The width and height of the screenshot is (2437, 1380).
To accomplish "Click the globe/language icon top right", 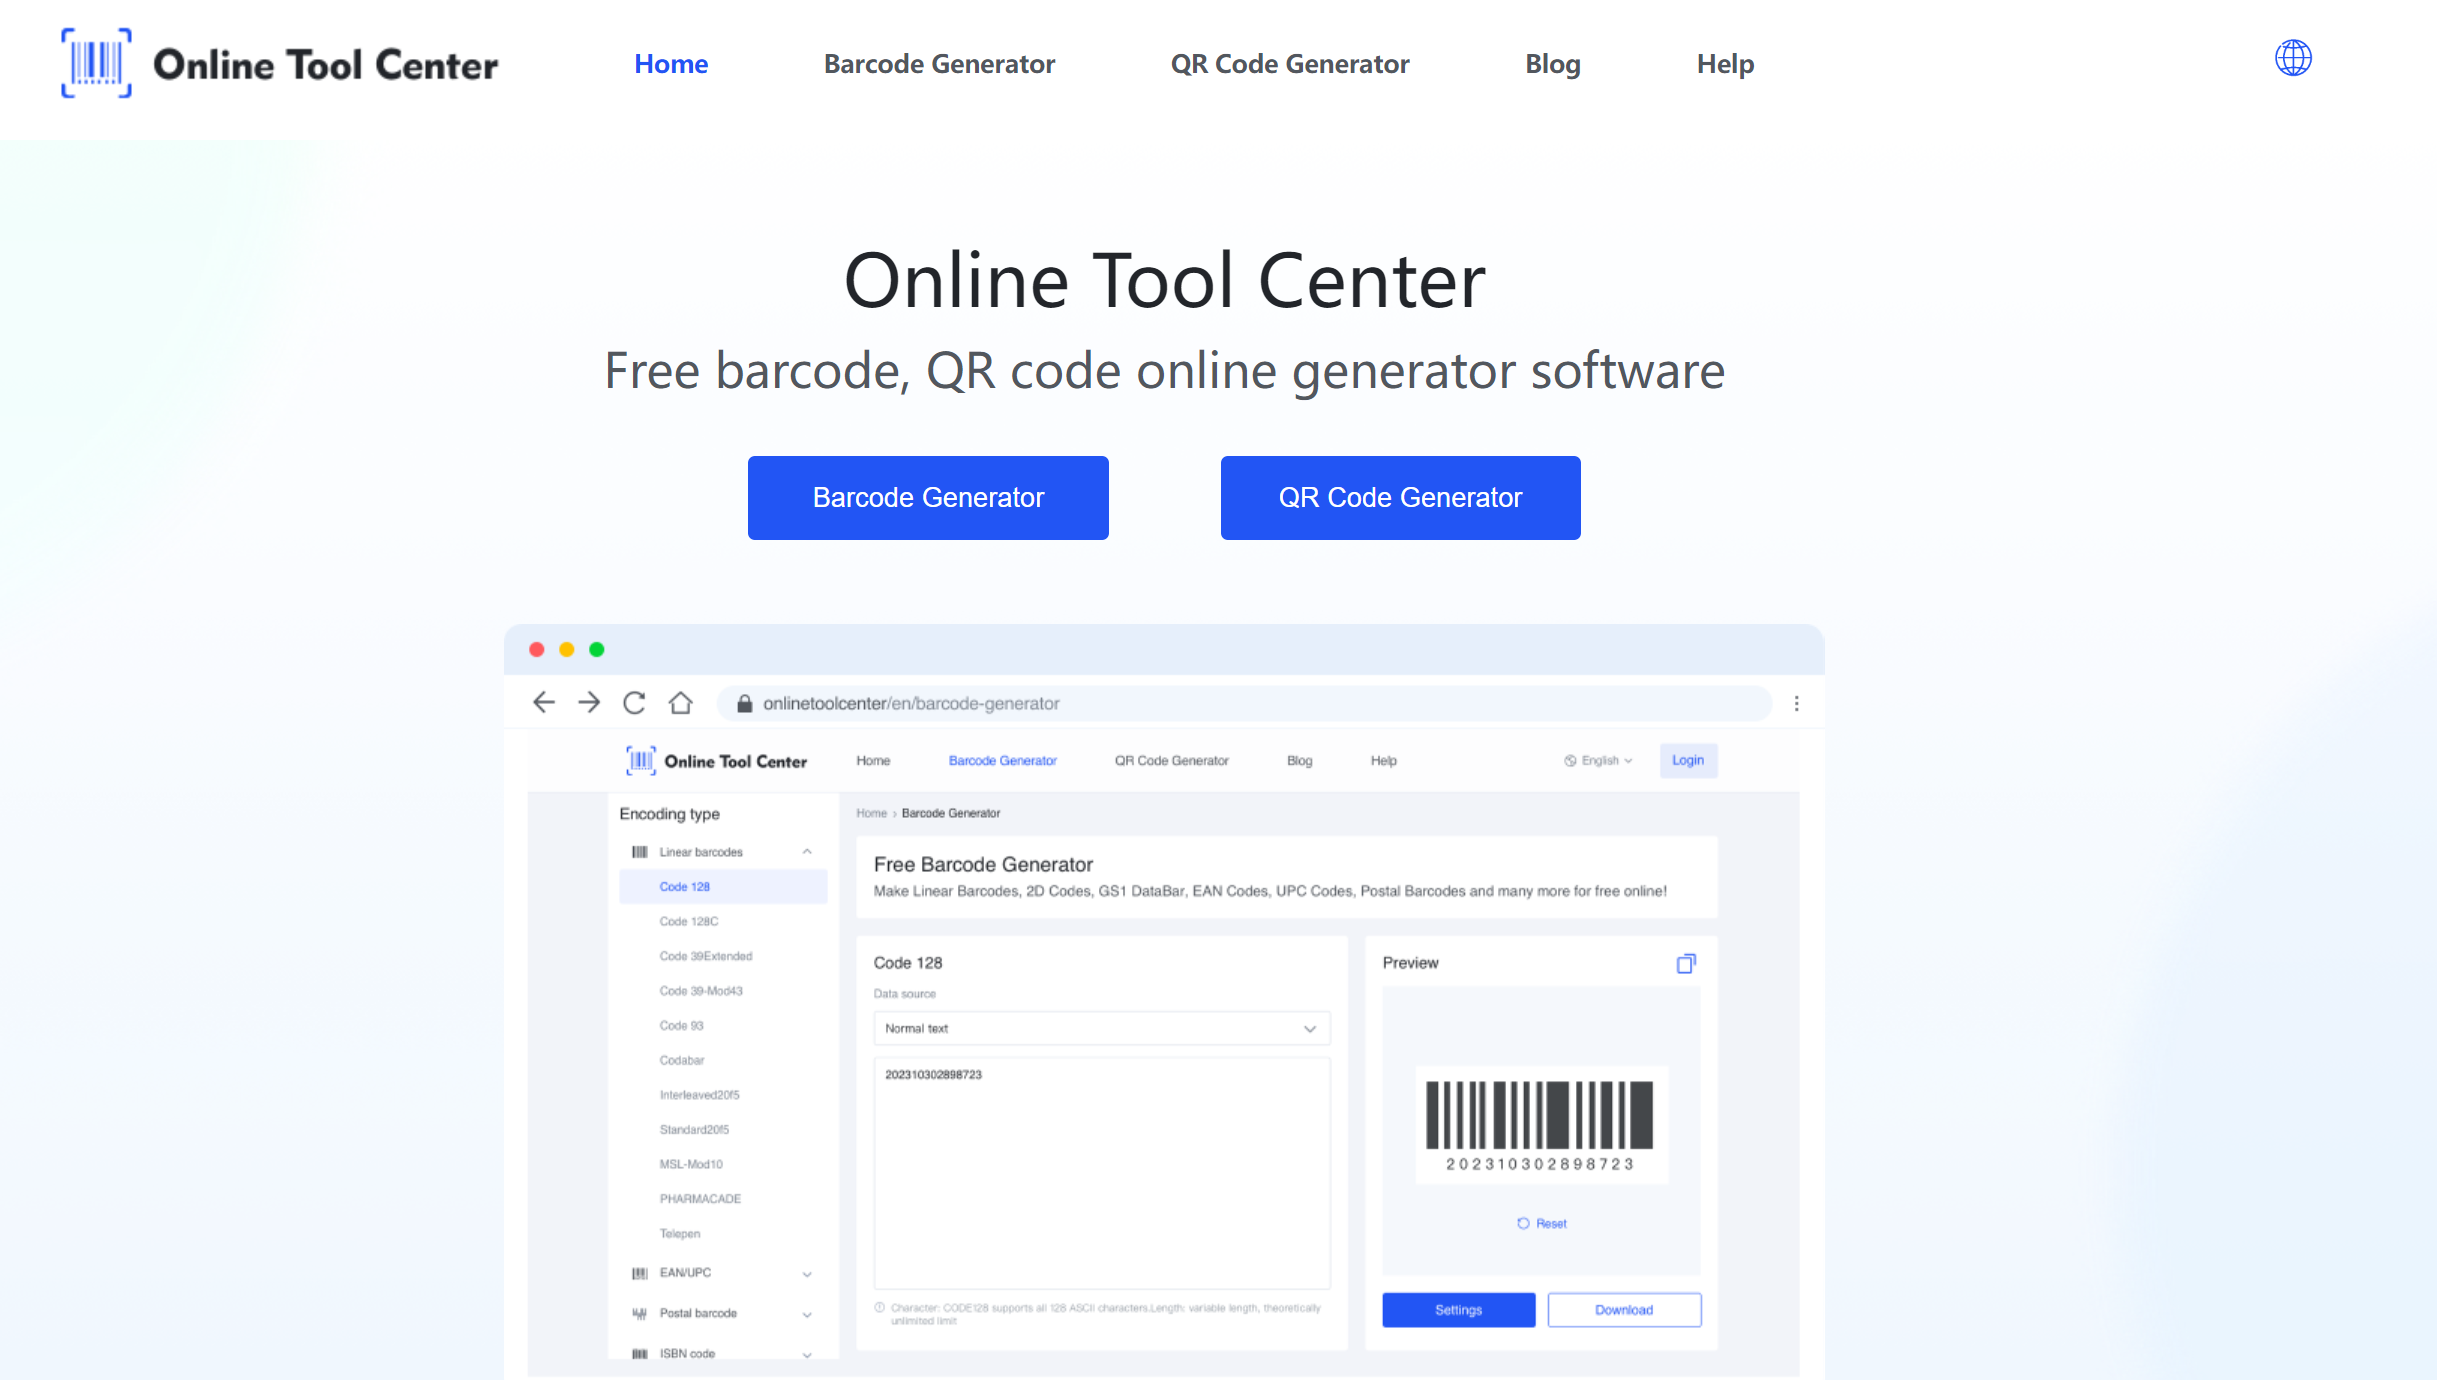I will [2295, 59].
